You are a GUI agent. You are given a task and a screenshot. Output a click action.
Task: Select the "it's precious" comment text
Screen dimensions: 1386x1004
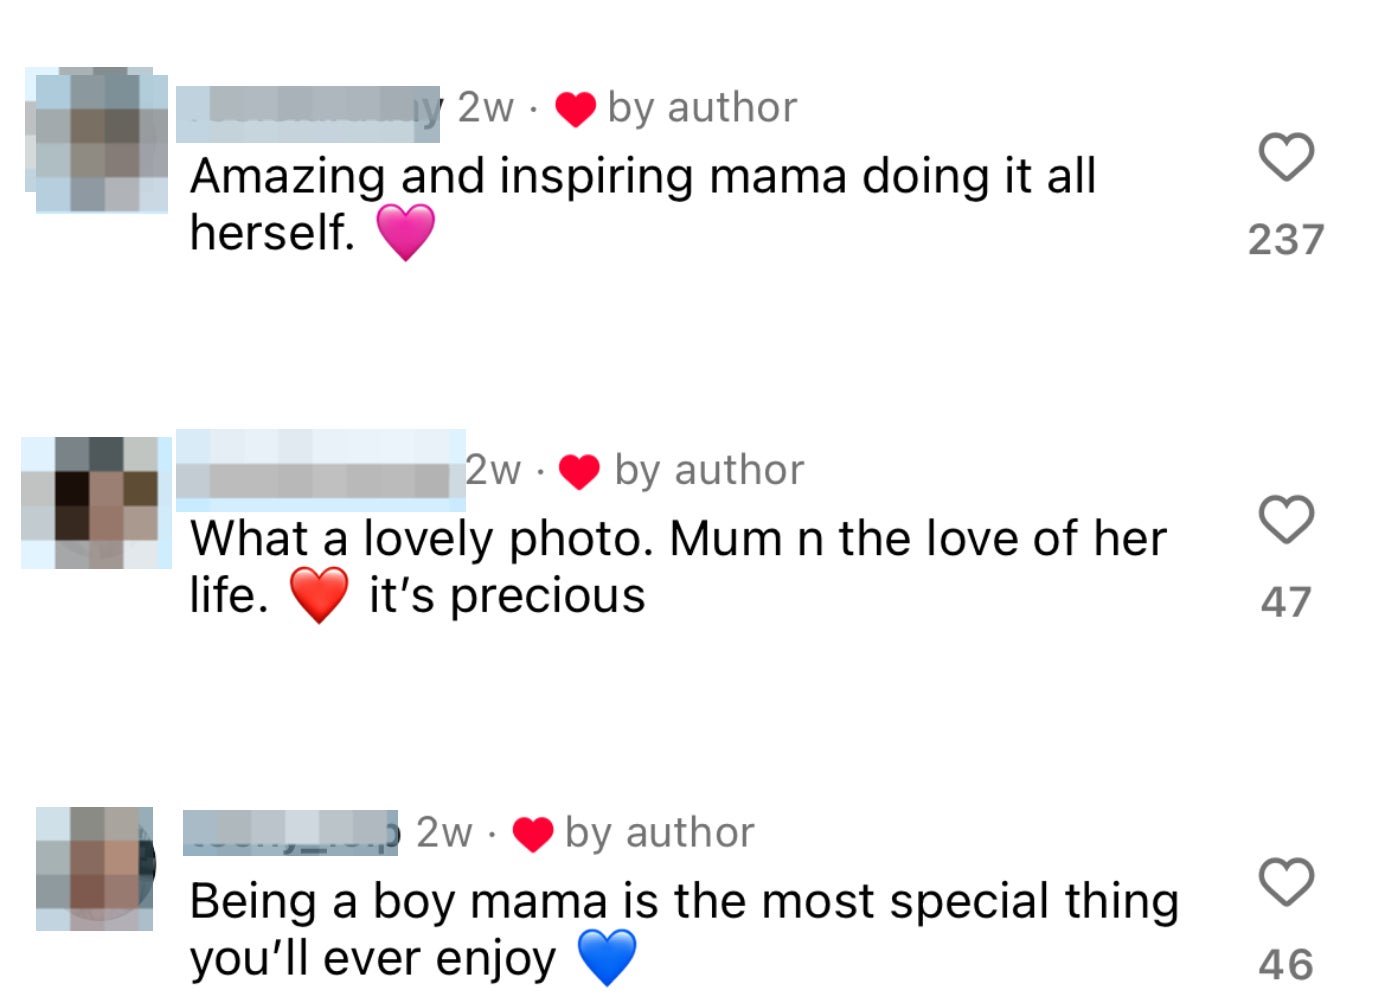click(x=507, y=596)
